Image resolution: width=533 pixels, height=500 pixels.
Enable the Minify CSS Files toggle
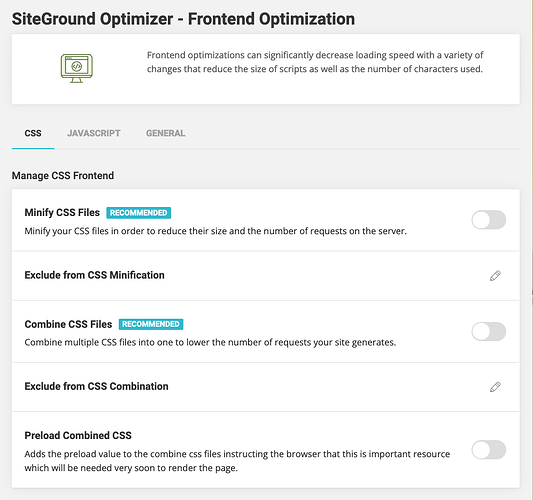point(488,220)
